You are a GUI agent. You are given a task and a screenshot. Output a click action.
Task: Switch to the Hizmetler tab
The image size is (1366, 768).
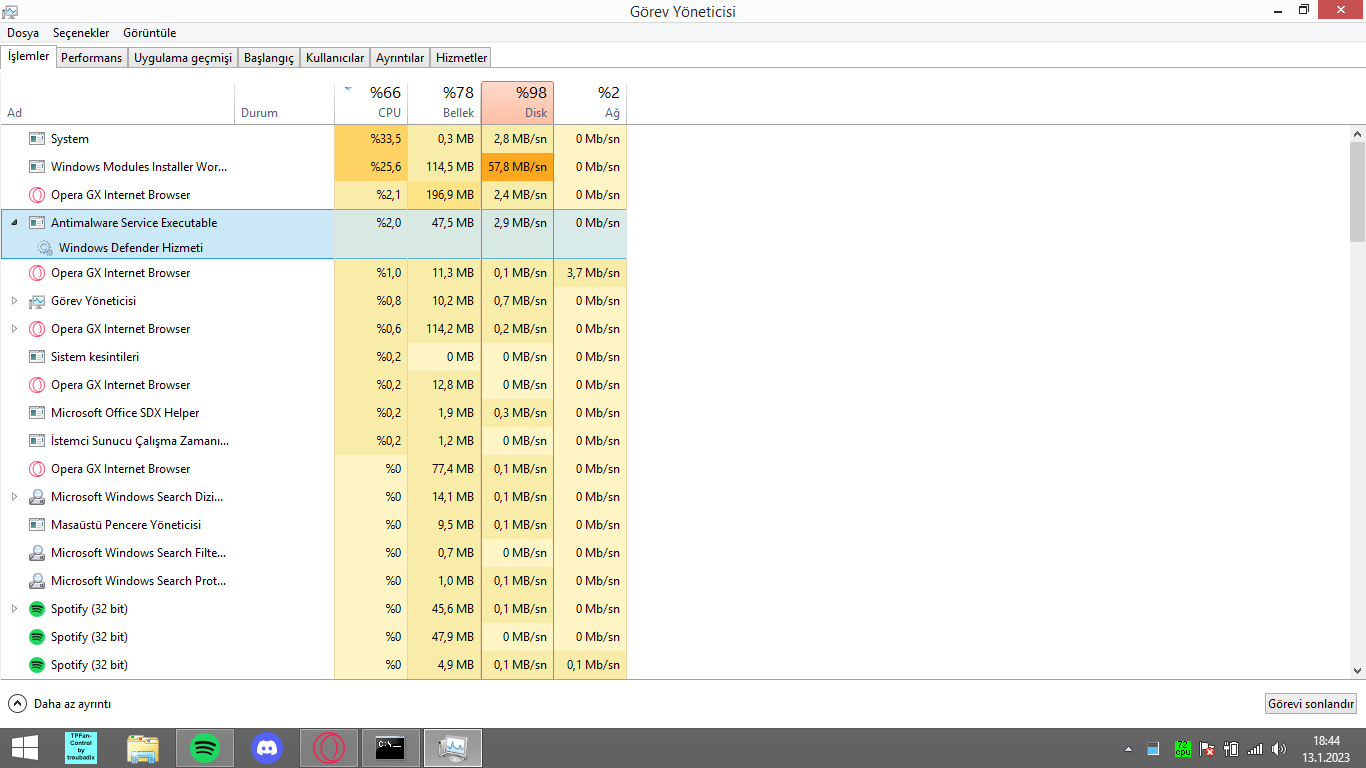pyautogui.click(x=462, y=58)
